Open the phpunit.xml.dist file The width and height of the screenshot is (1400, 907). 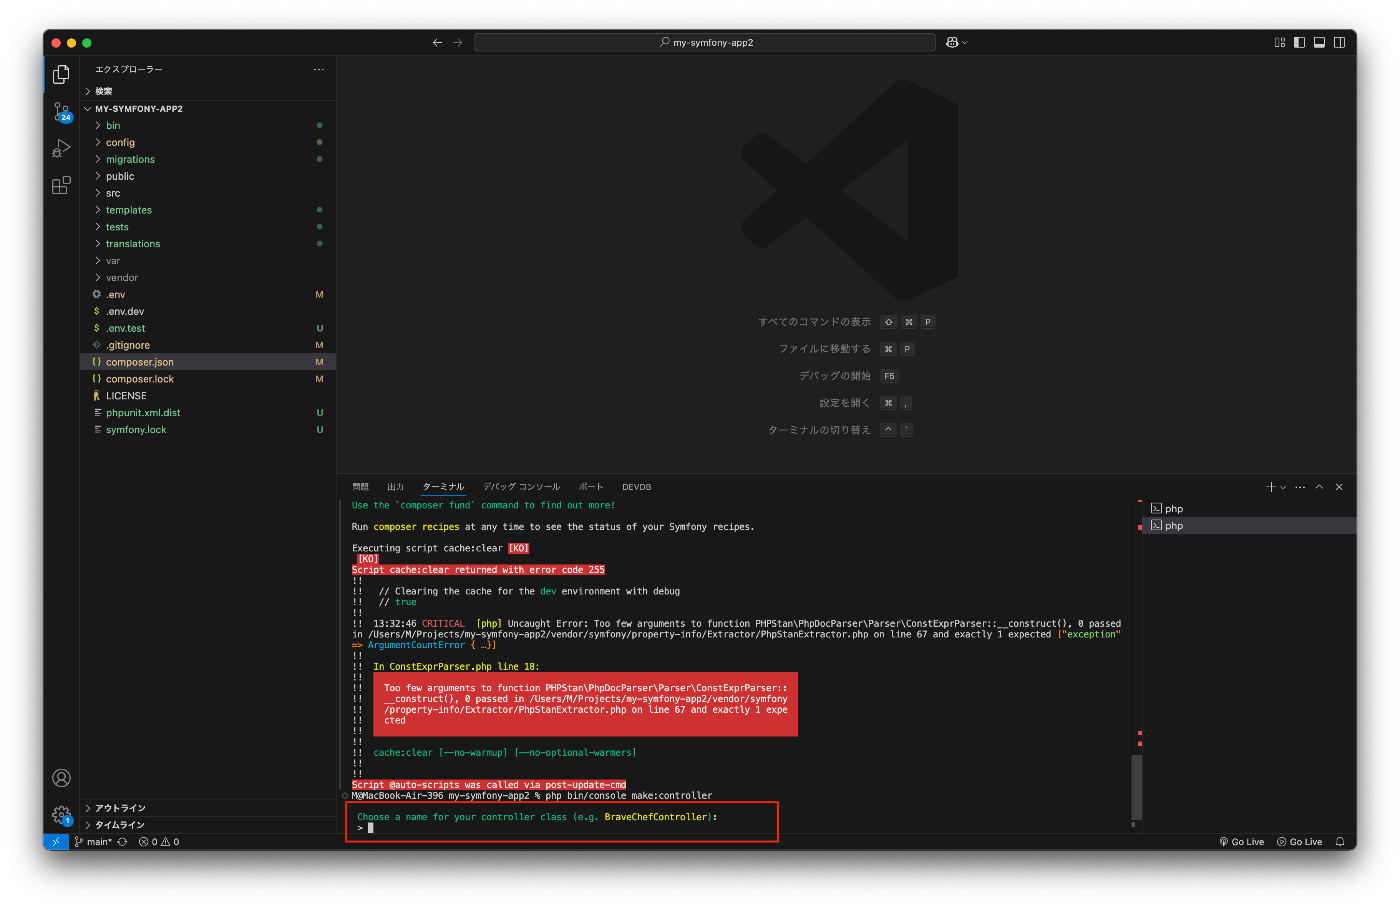pos(208,413)
